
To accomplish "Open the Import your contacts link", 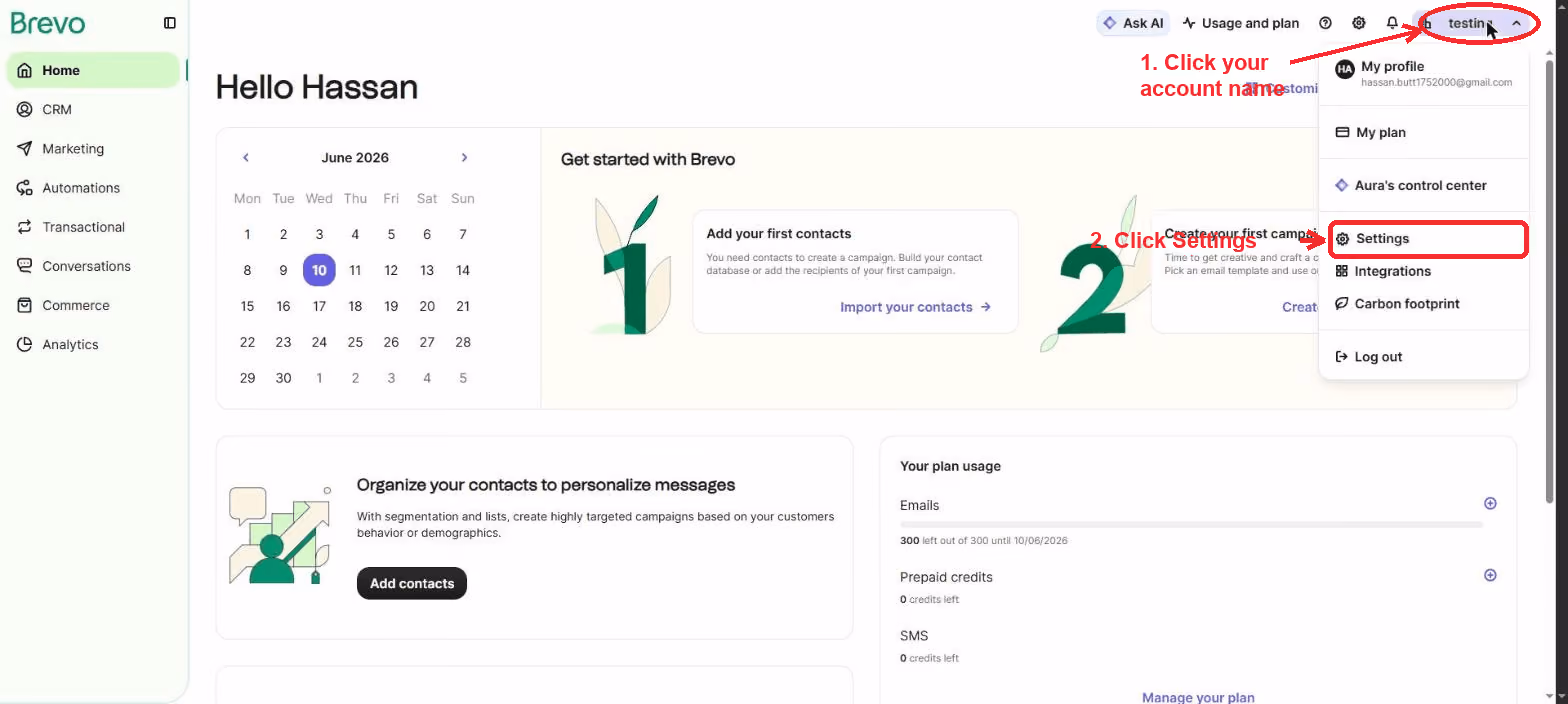I will point(915,307).
